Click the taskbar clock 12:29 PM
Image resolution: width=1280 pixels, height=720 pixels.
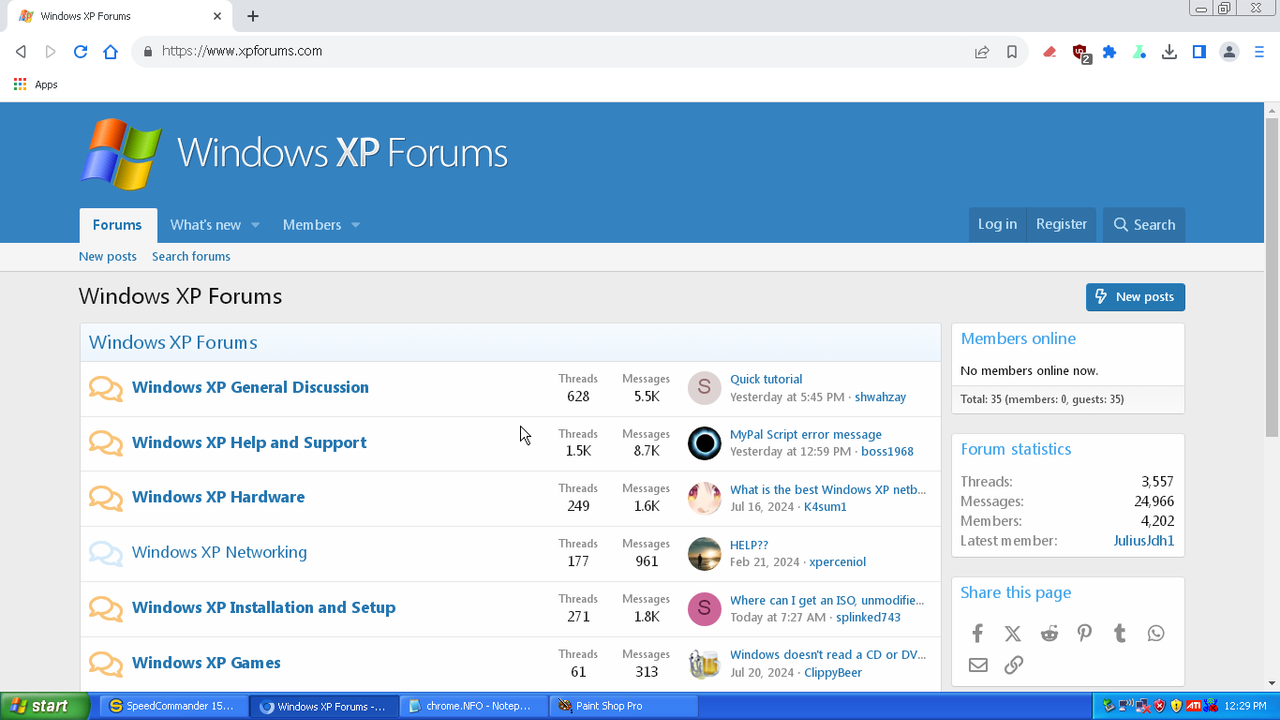(1246, 706)
